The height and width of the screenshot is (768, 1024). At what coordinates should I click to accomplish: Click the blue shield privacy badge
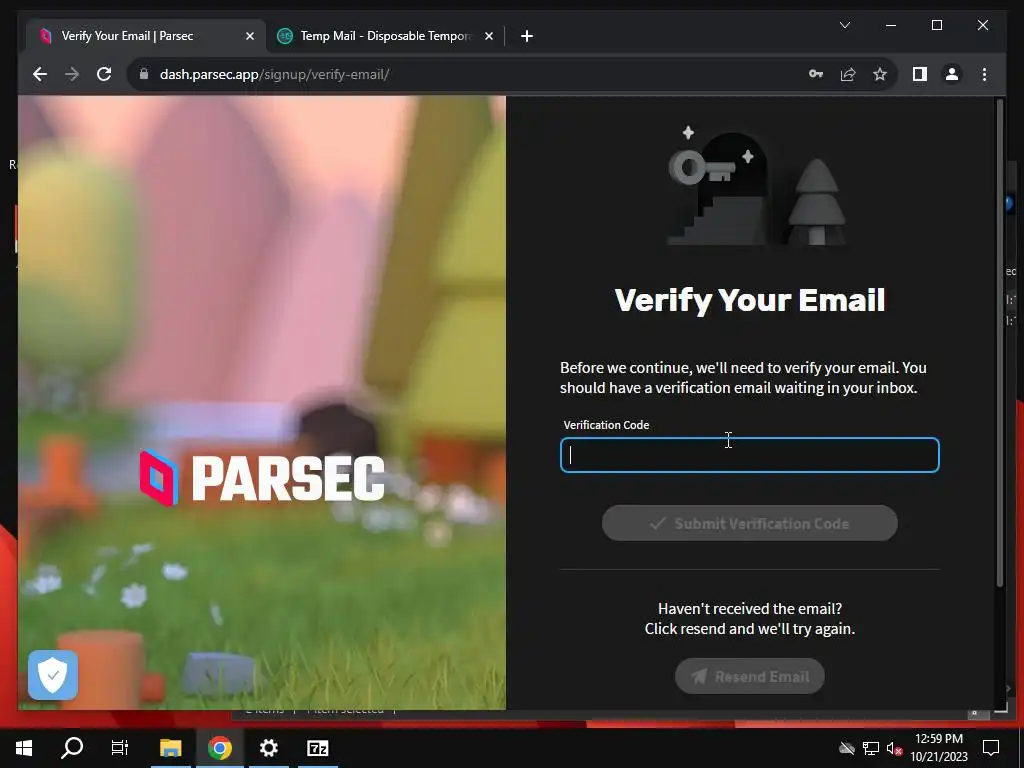coord(53,675)
